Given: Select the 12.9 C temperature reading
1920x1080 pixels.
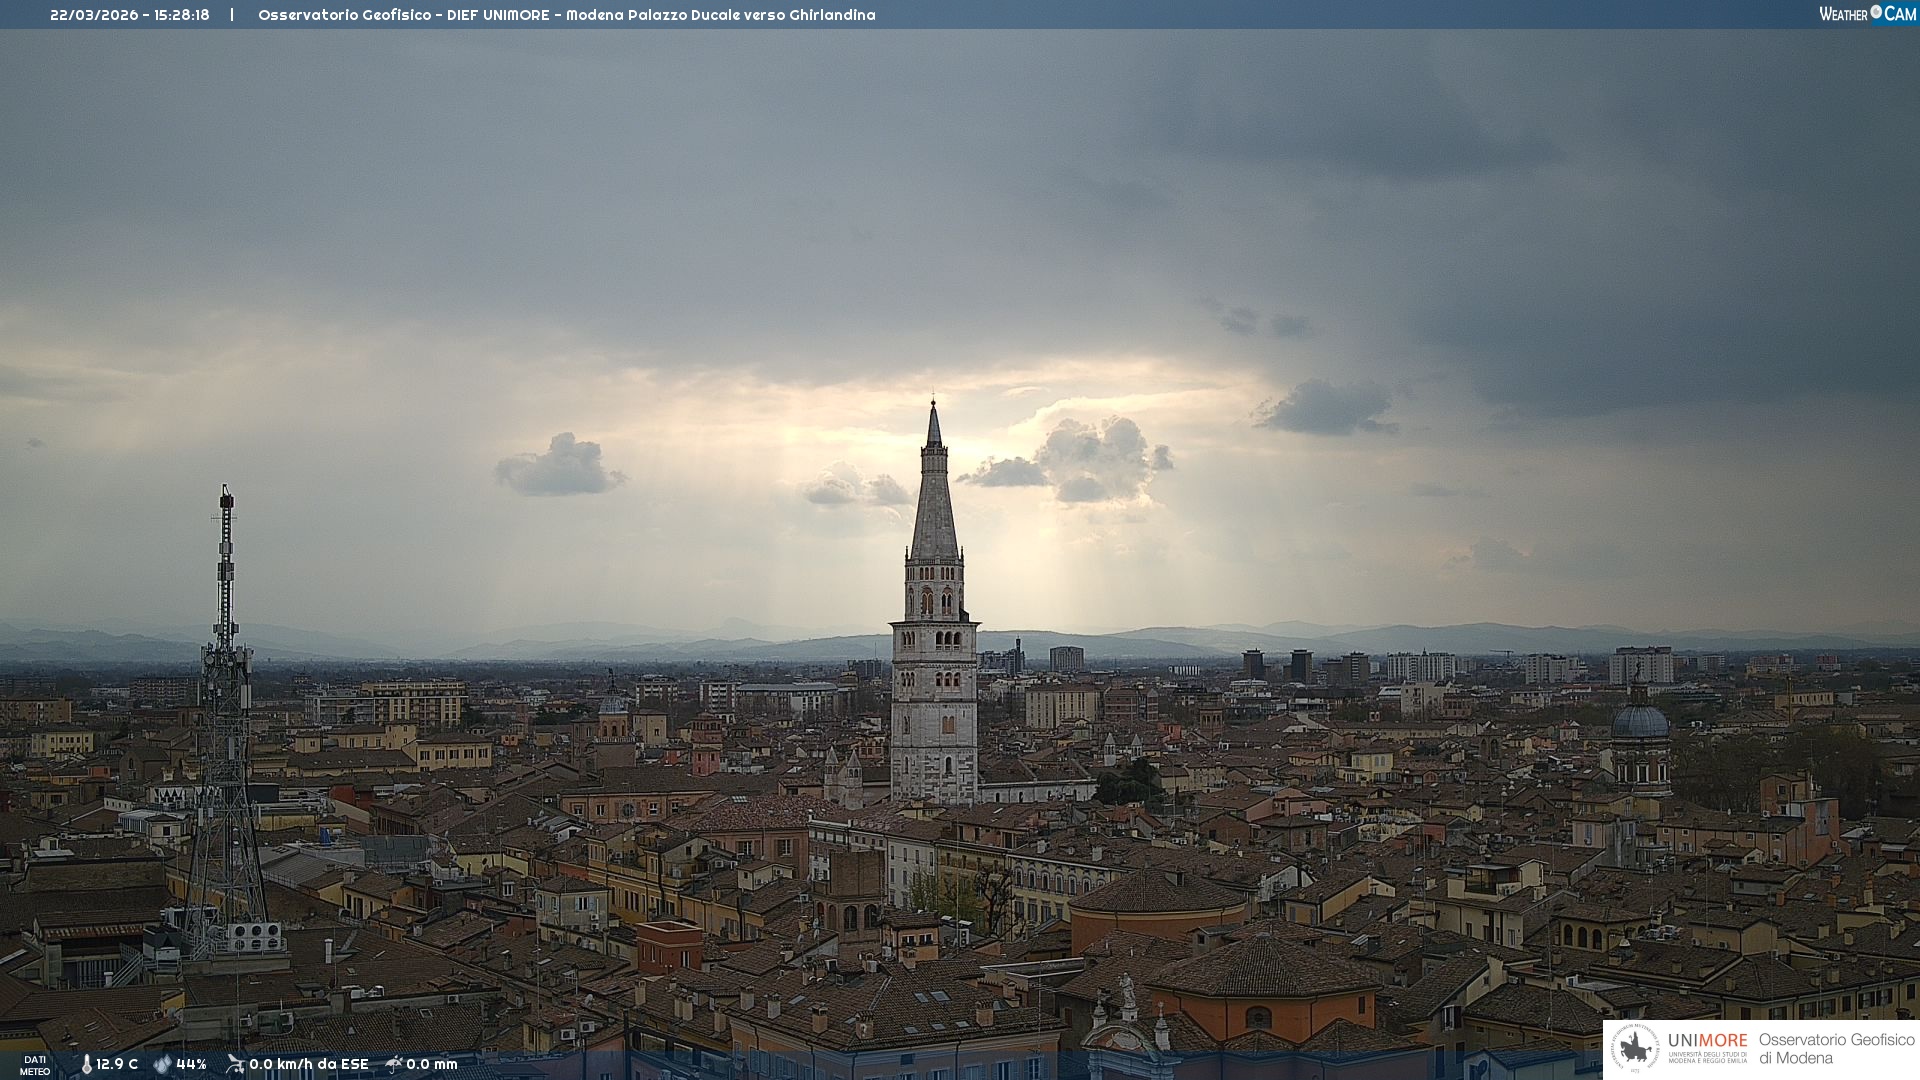Looking at the screenshot, I should (x=117, y=1064).
